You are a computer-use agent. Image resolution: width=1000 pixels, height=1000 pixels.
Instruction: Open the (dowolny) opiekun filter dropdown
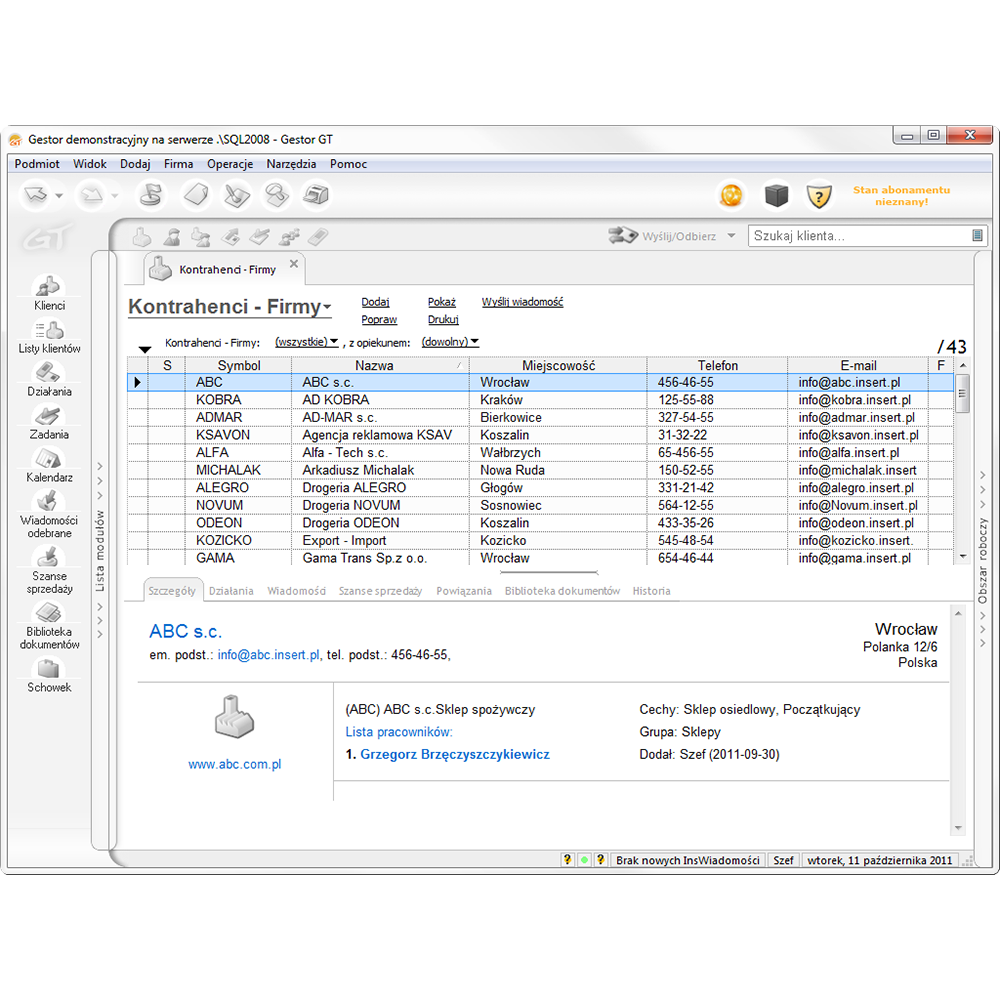(x=450, y=342)
